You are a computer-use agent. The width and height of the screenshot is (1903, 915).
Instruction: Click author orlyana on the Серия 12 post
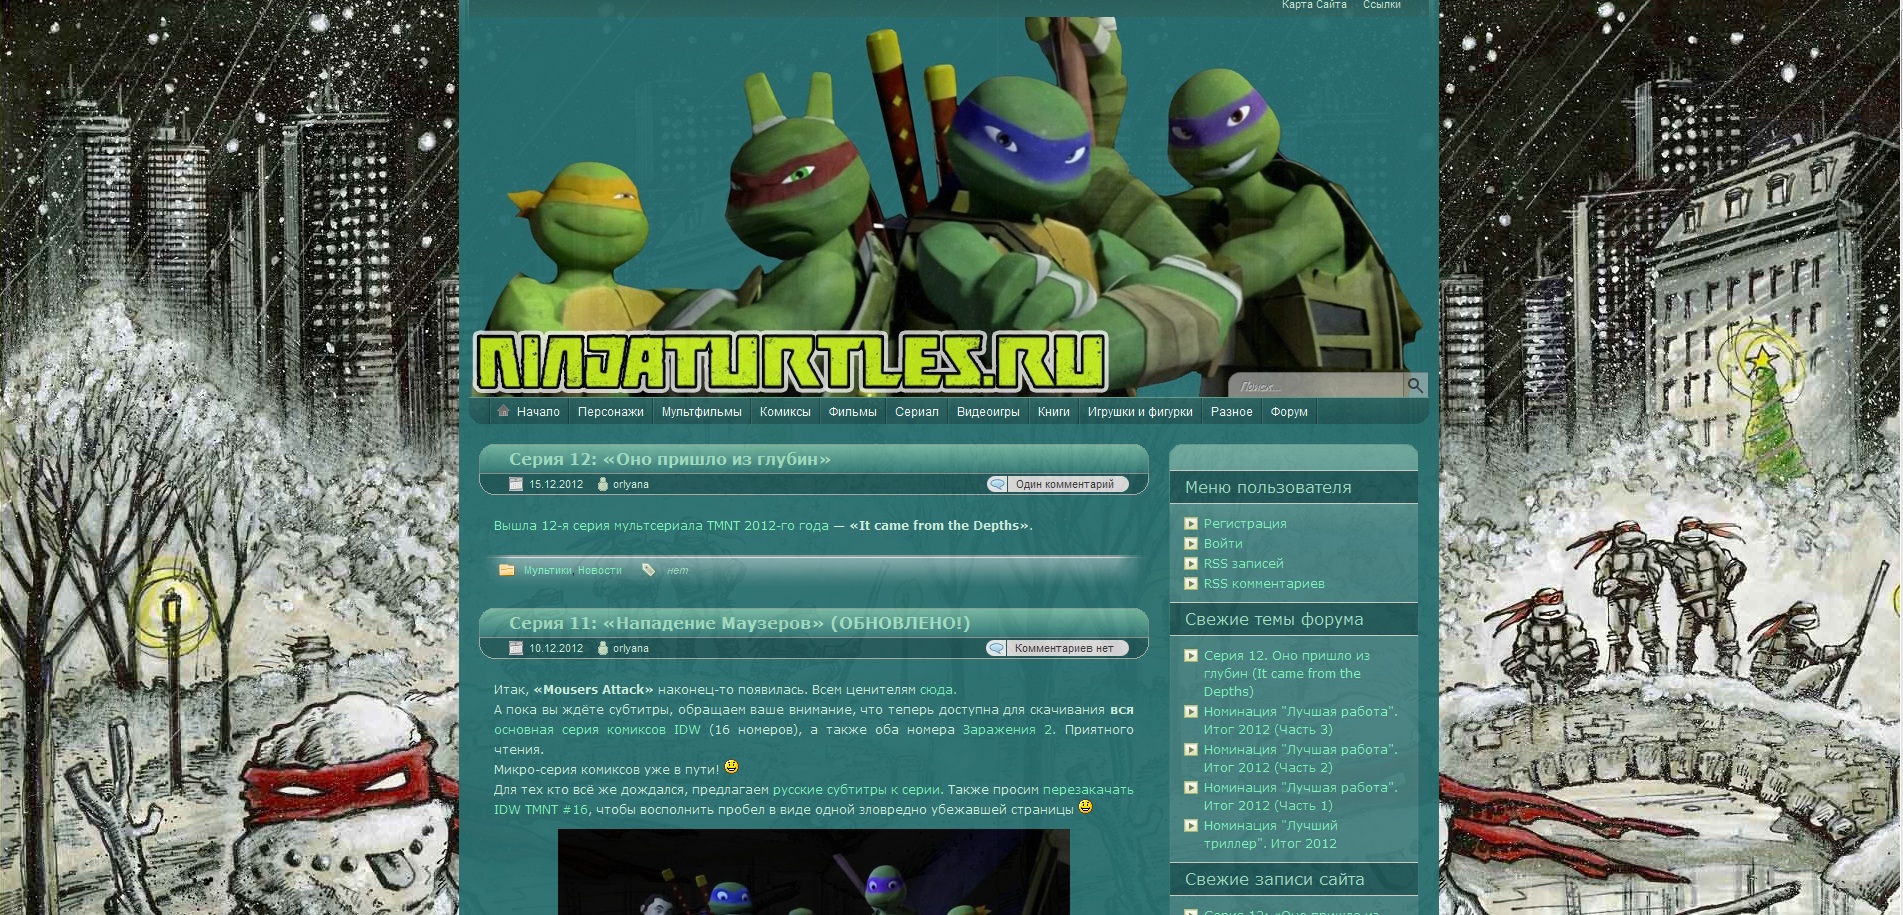coord(631,484)
